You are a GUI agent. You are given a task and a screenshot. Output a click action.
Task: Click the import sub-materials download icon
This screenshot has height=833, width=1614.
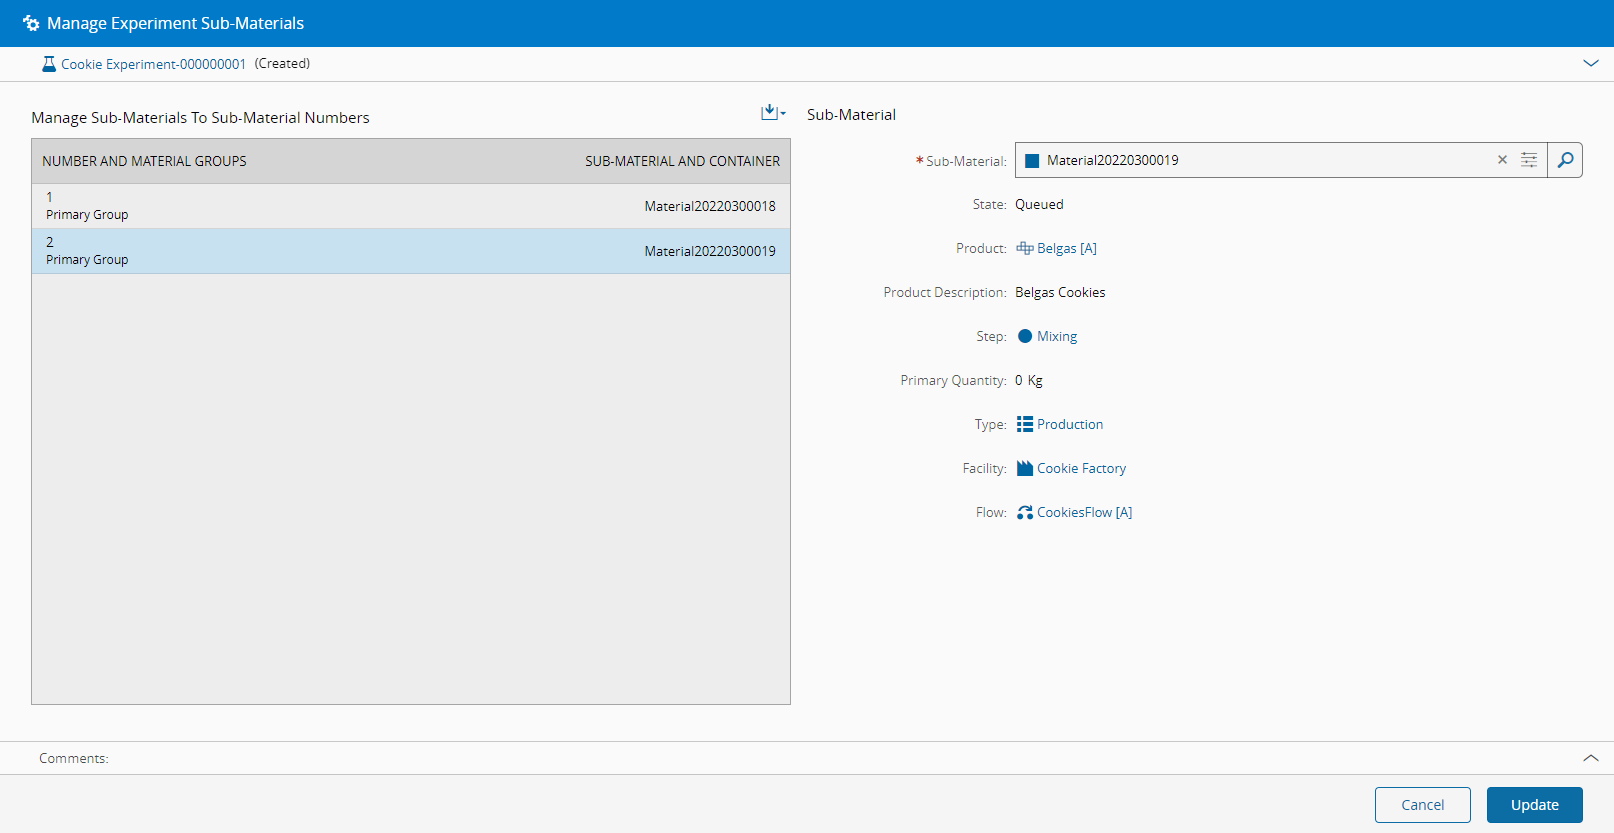click(771, 113)
